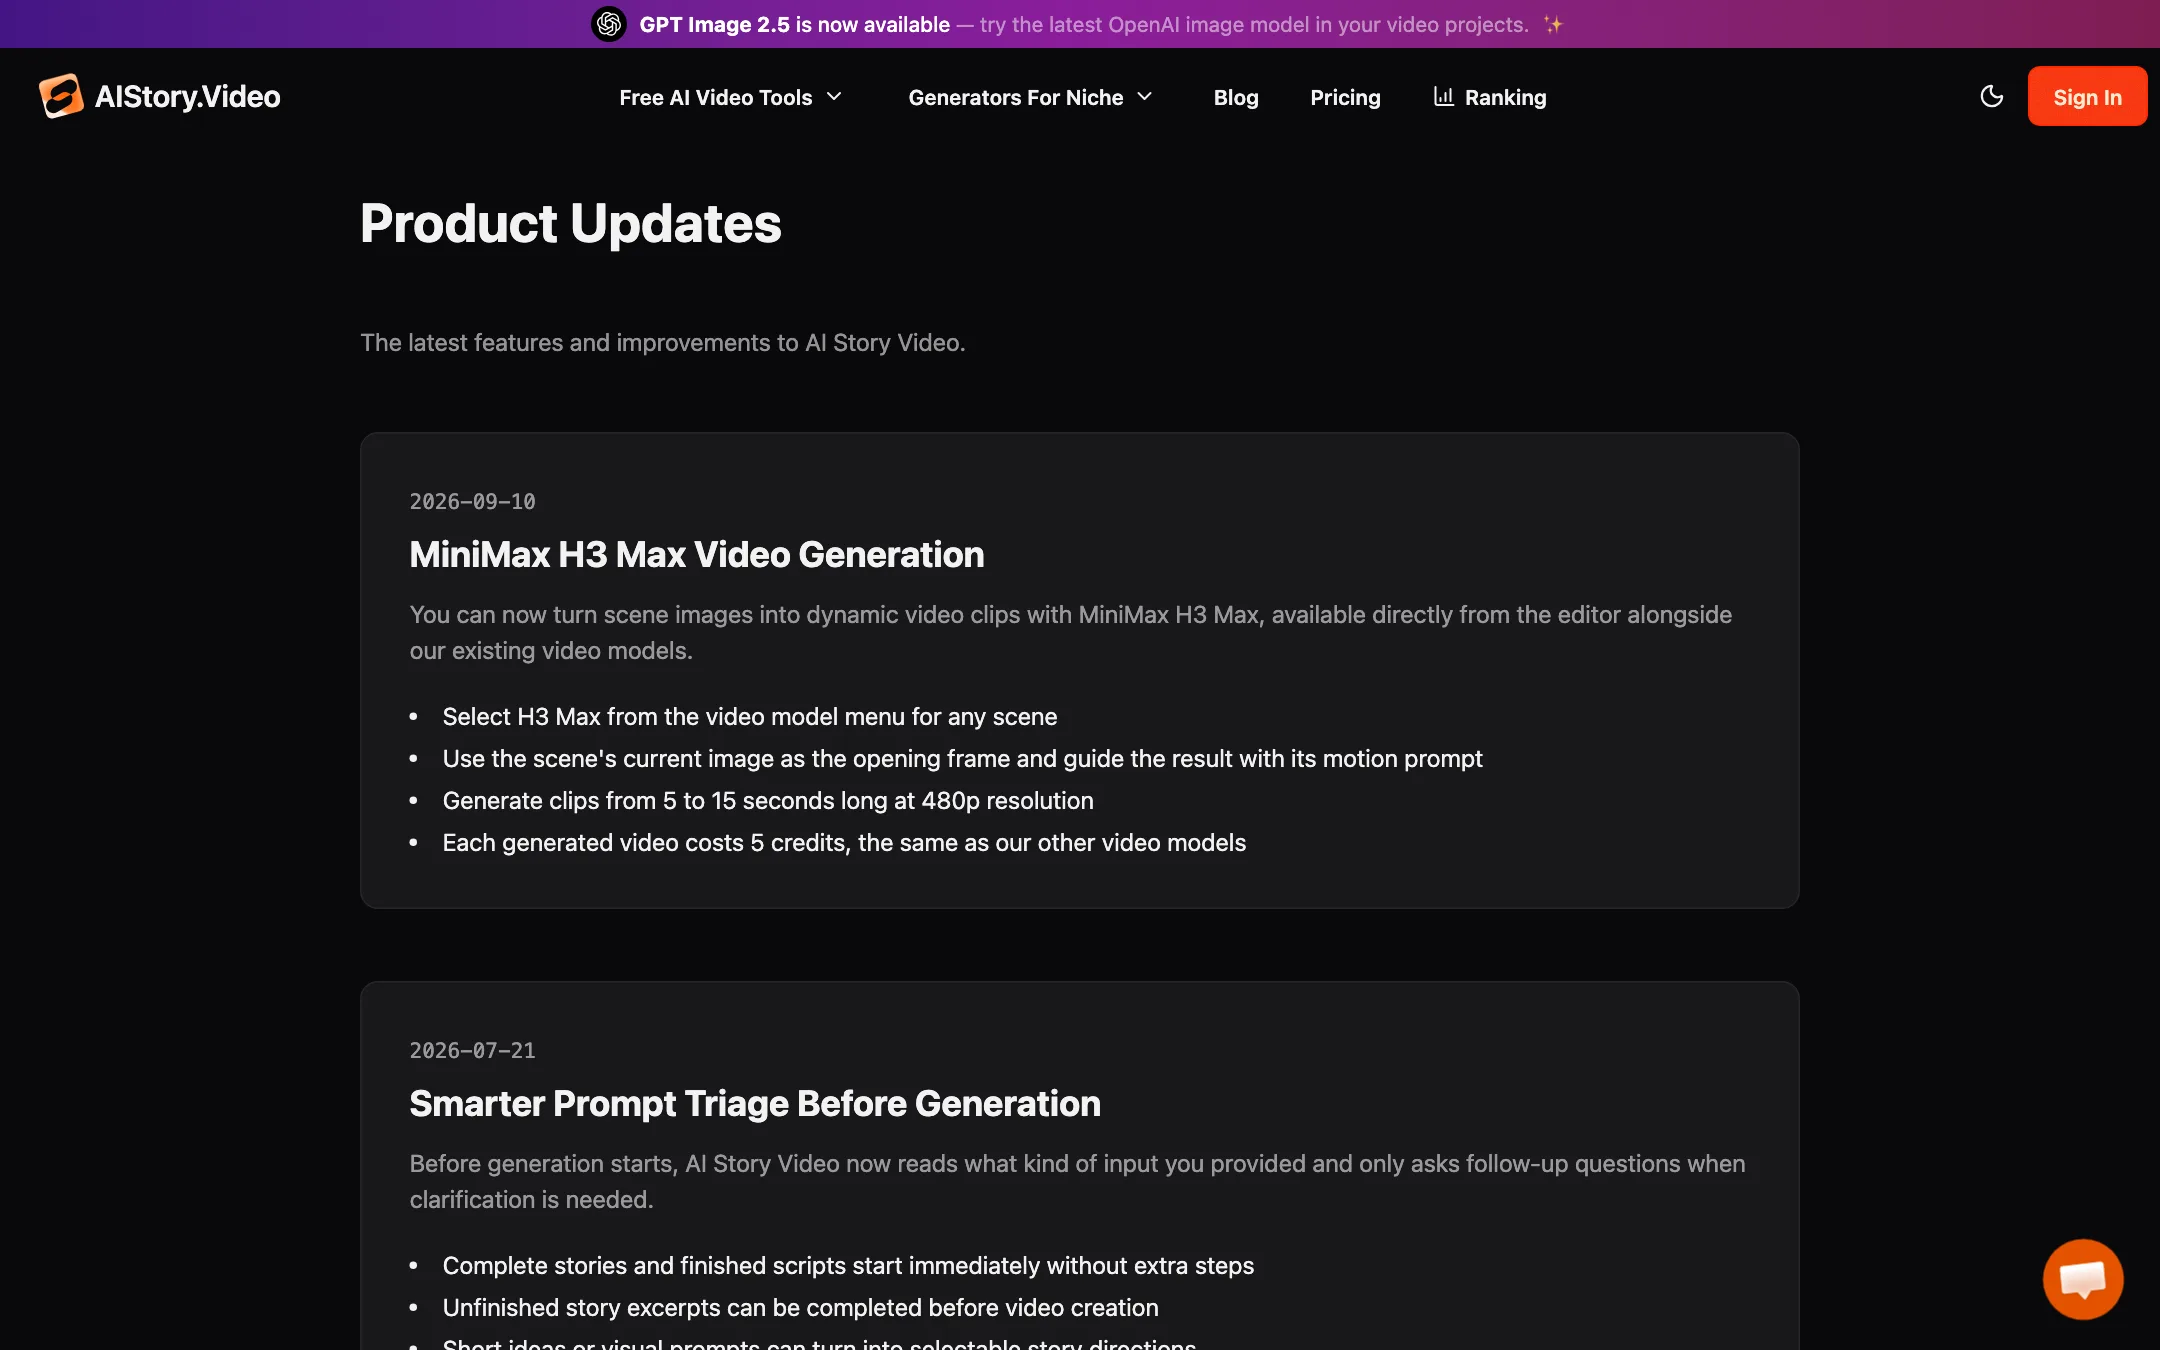Click the OpenAI logo in banner
Viewport: 2160px width, 1350px height.
[x=609, y=24]
